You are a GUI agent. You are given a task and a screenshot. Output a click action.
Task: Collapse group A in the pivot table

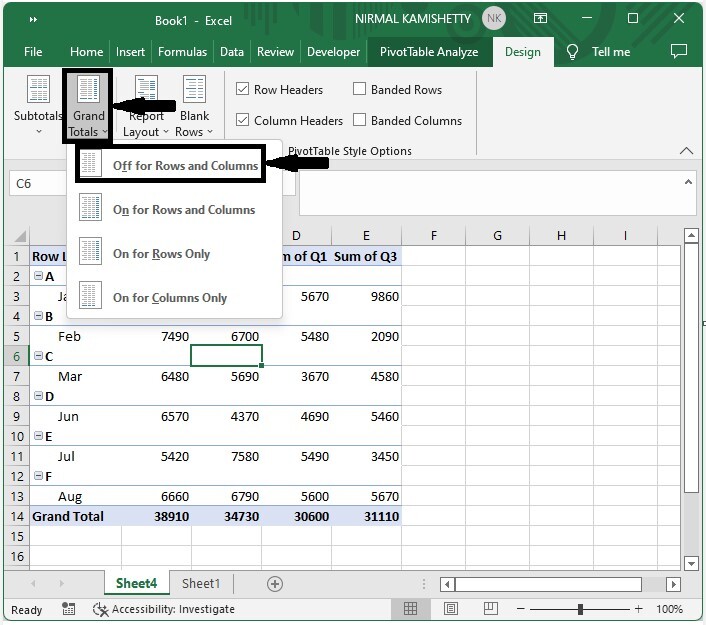tap(39, 276)
